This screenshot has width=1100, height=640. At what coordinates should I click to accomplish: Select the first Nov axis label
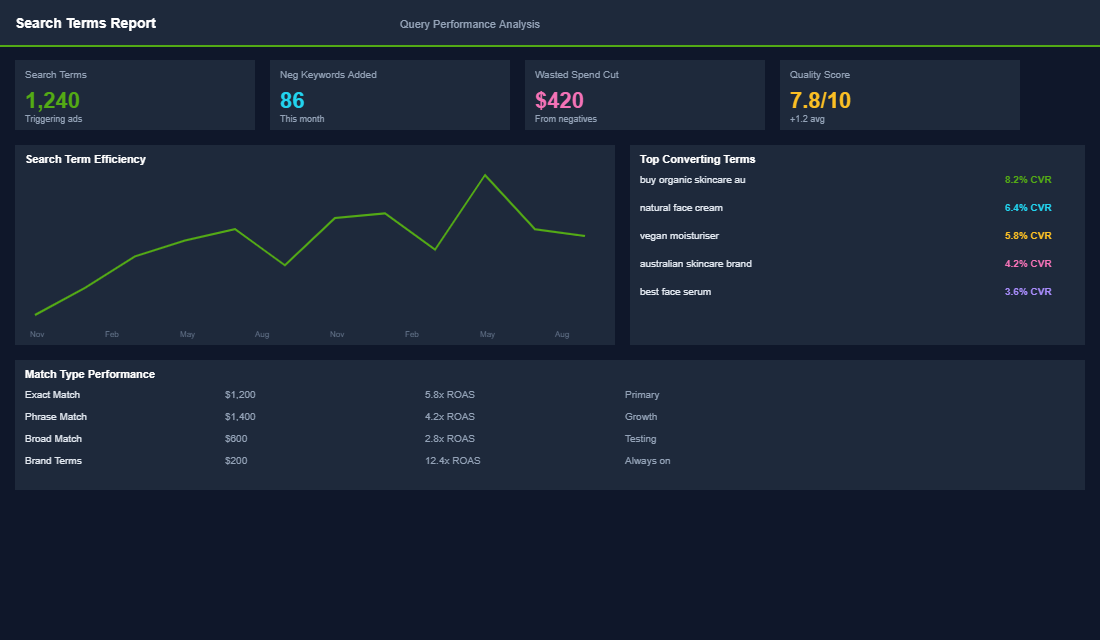(x=37, y=334)
